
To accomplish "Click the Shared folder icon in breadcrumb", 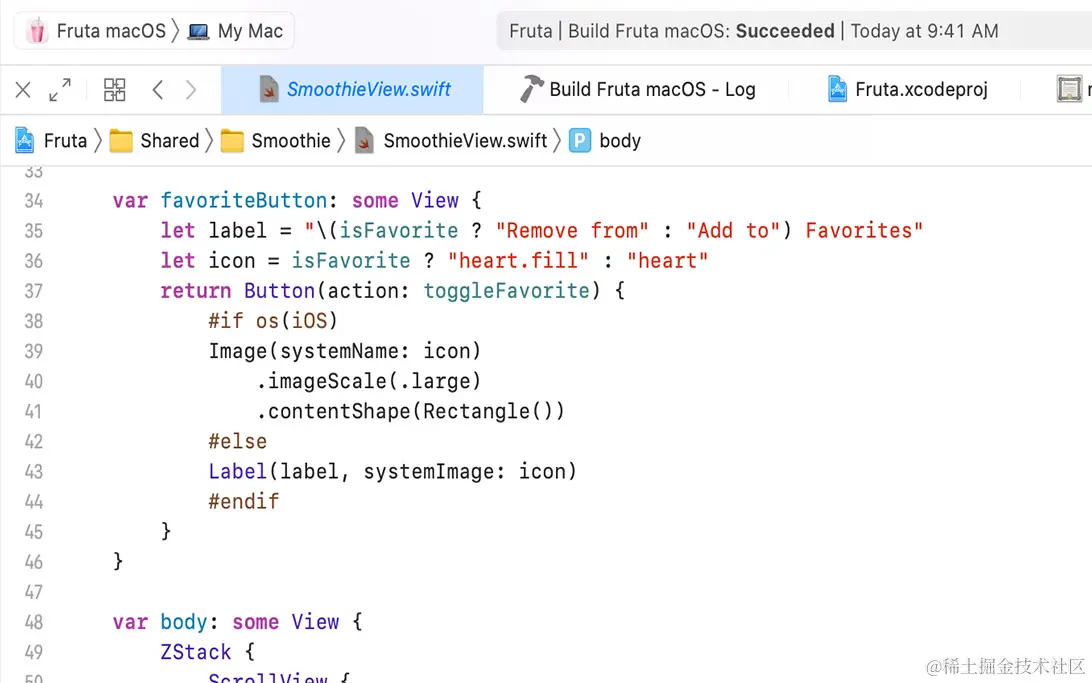I will [x=121, y=141].
